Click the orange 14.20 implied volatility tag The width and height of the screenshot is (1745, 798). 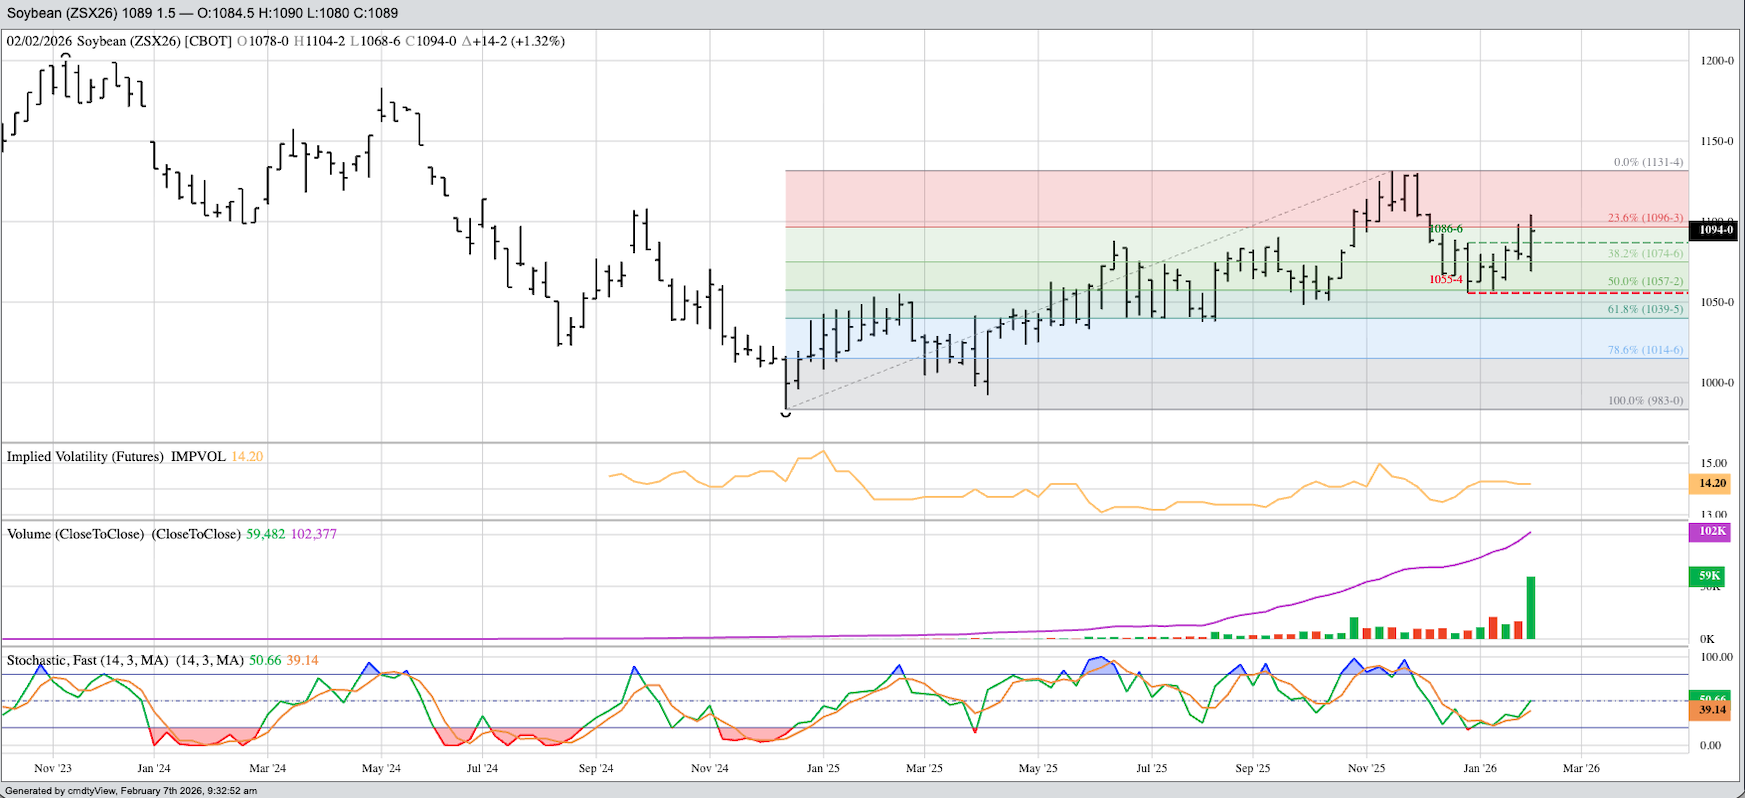coord(1712,483)
